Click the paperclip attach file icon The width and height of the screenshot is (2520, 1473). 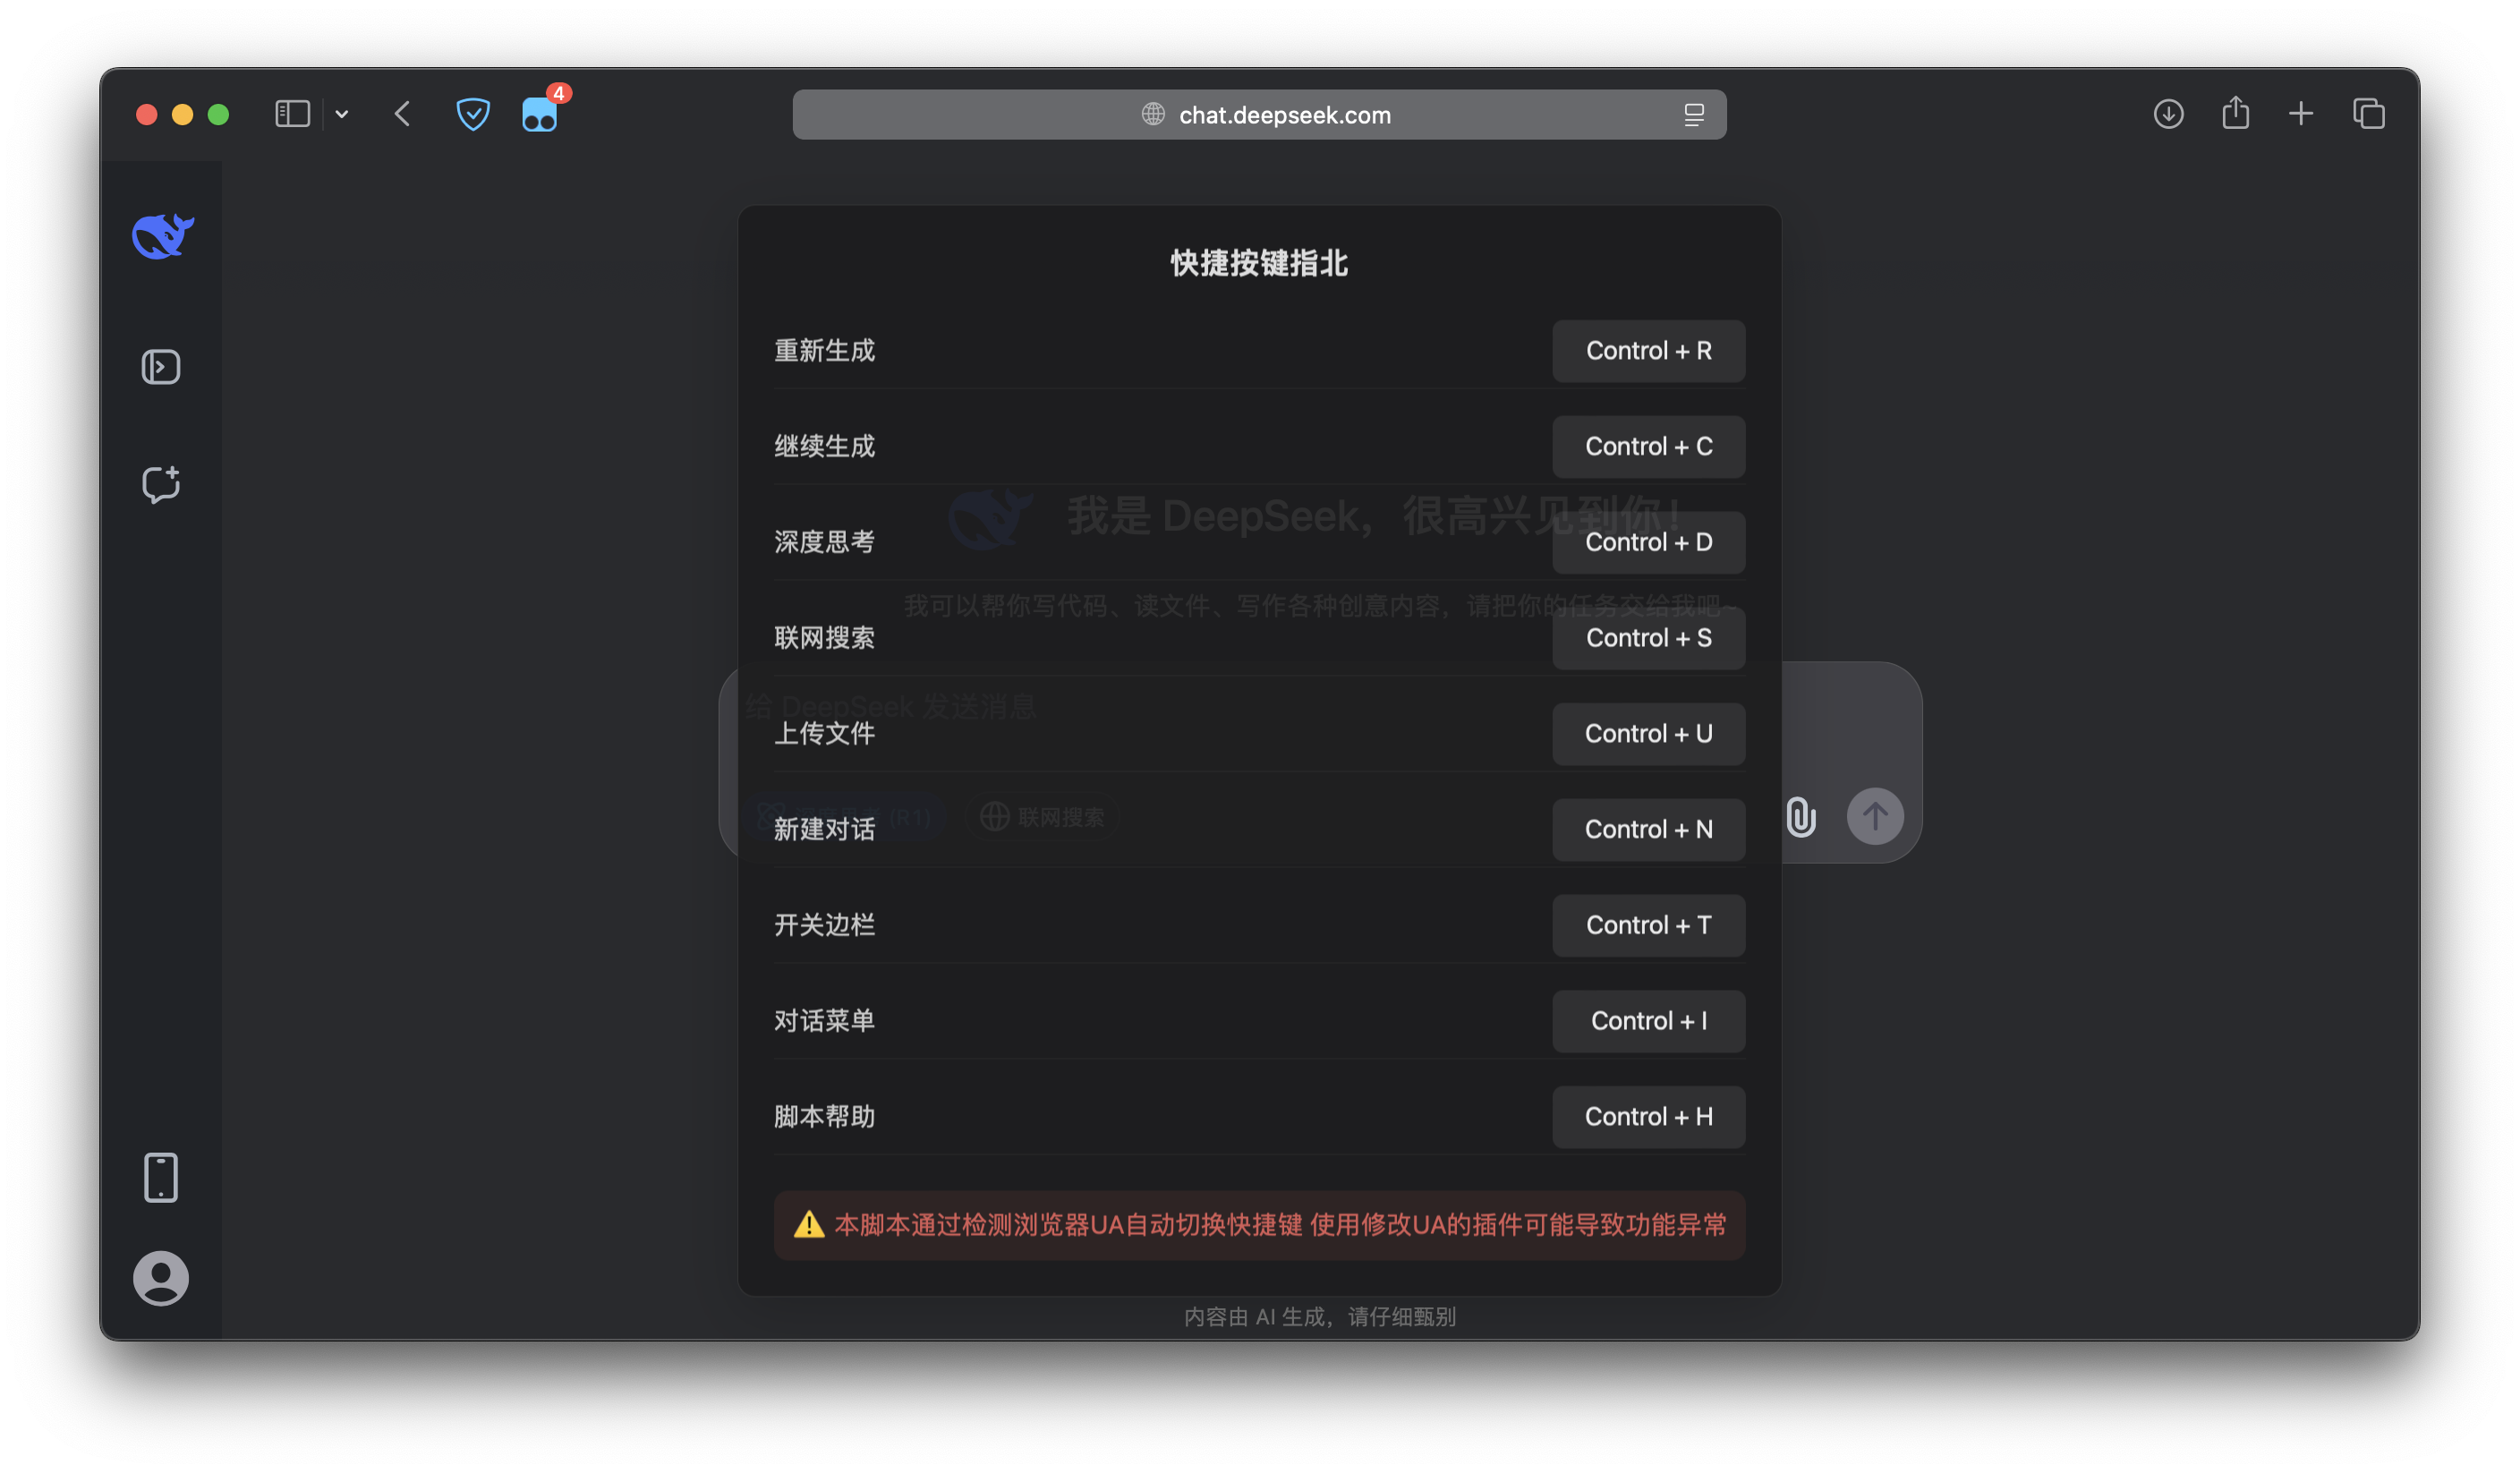point(1801,816)
